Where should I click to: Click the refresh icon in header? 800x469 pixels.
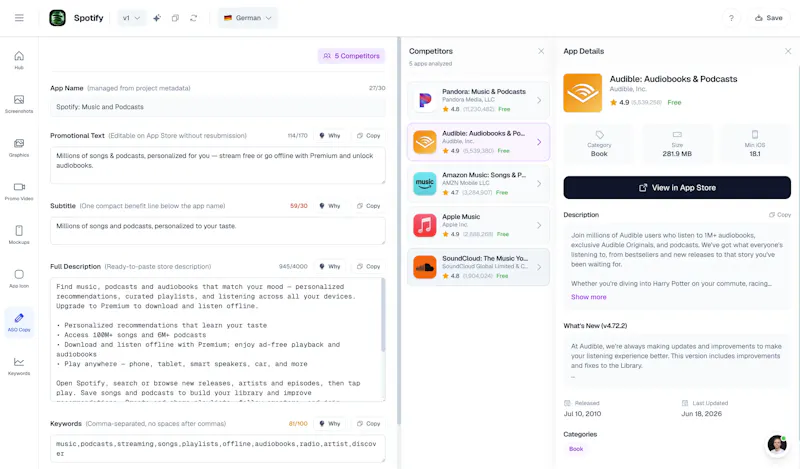coord(193,18)
